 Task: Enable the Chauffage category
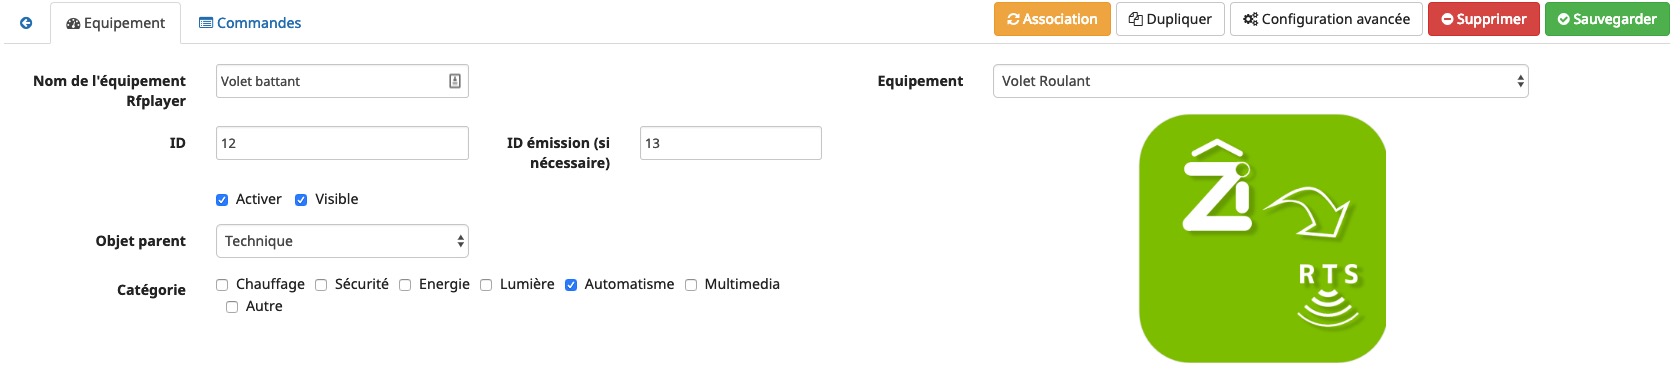click(x=222, y=285)
